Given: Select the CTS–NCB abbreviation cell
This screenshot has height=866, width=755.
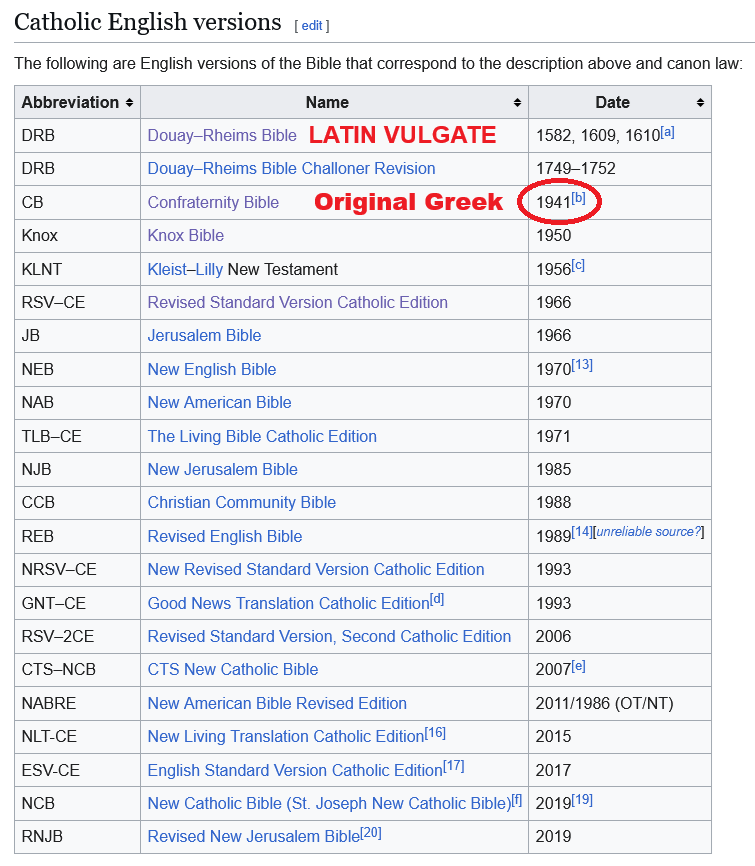Looking at the screenshot, I should (x=77, y=669).
